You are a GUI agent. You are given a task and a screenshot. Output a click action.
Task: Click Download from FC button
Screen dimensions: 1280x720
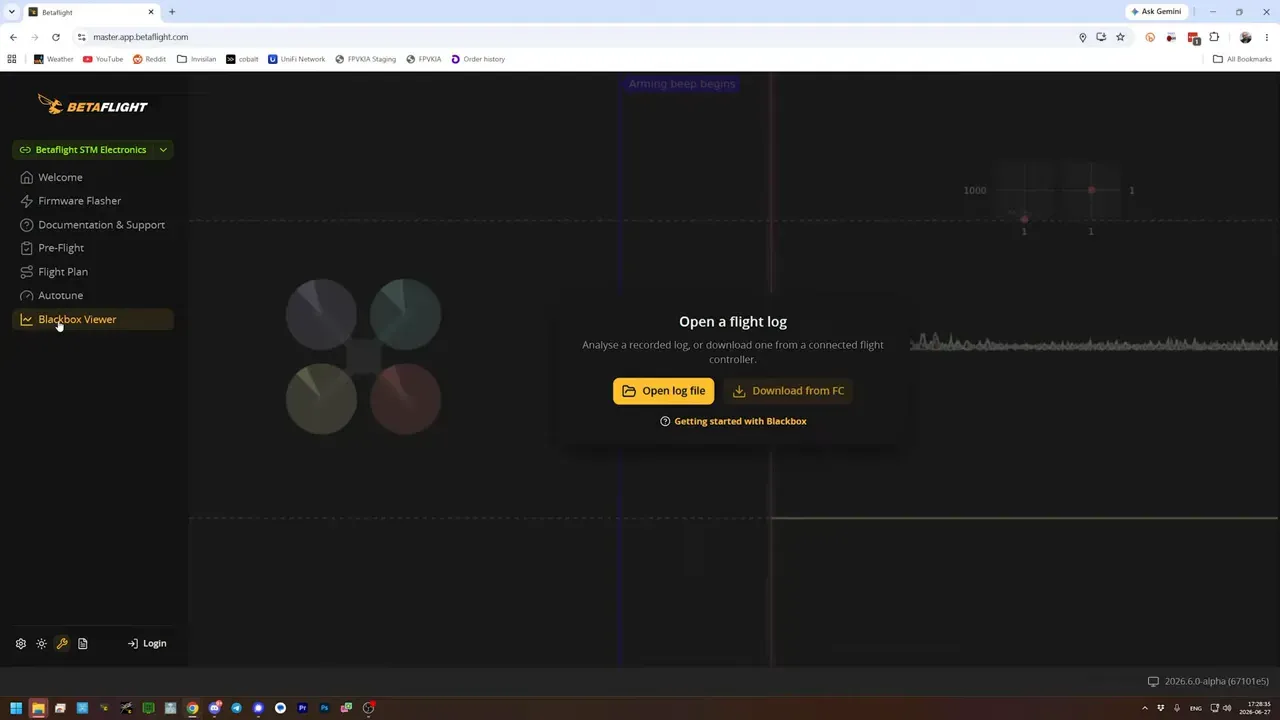pos(788,391)
